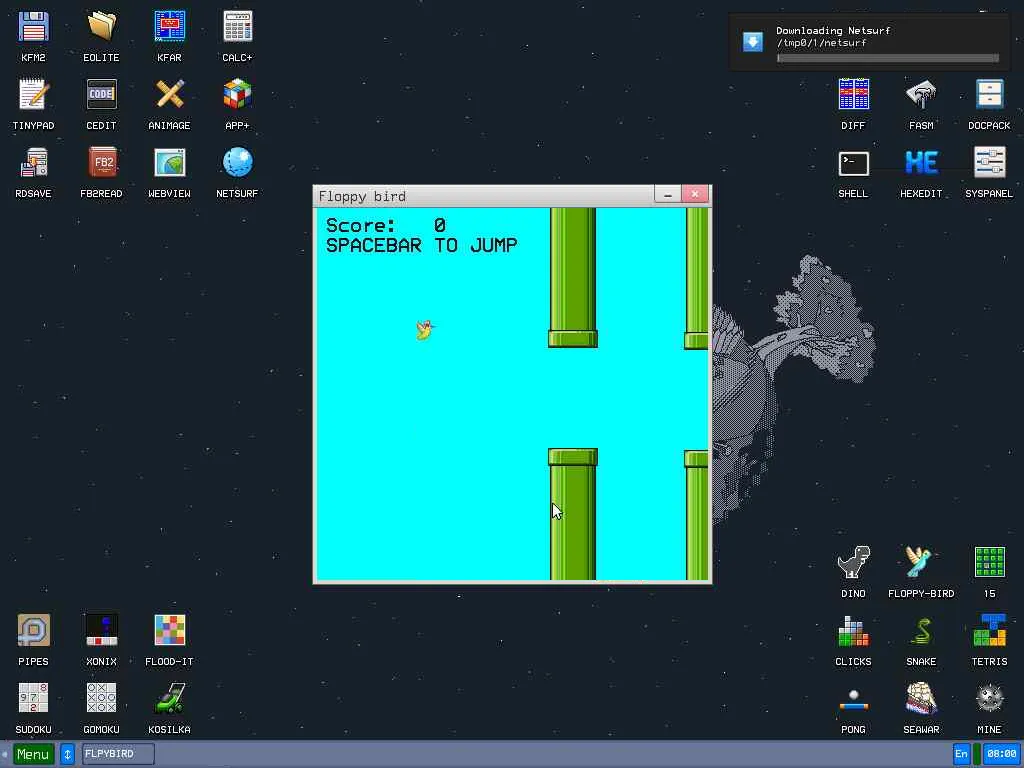Screen dimensions: 1024x768
Task: Launch the CEDIT code editor icon
Action: (x=101, y=95)
